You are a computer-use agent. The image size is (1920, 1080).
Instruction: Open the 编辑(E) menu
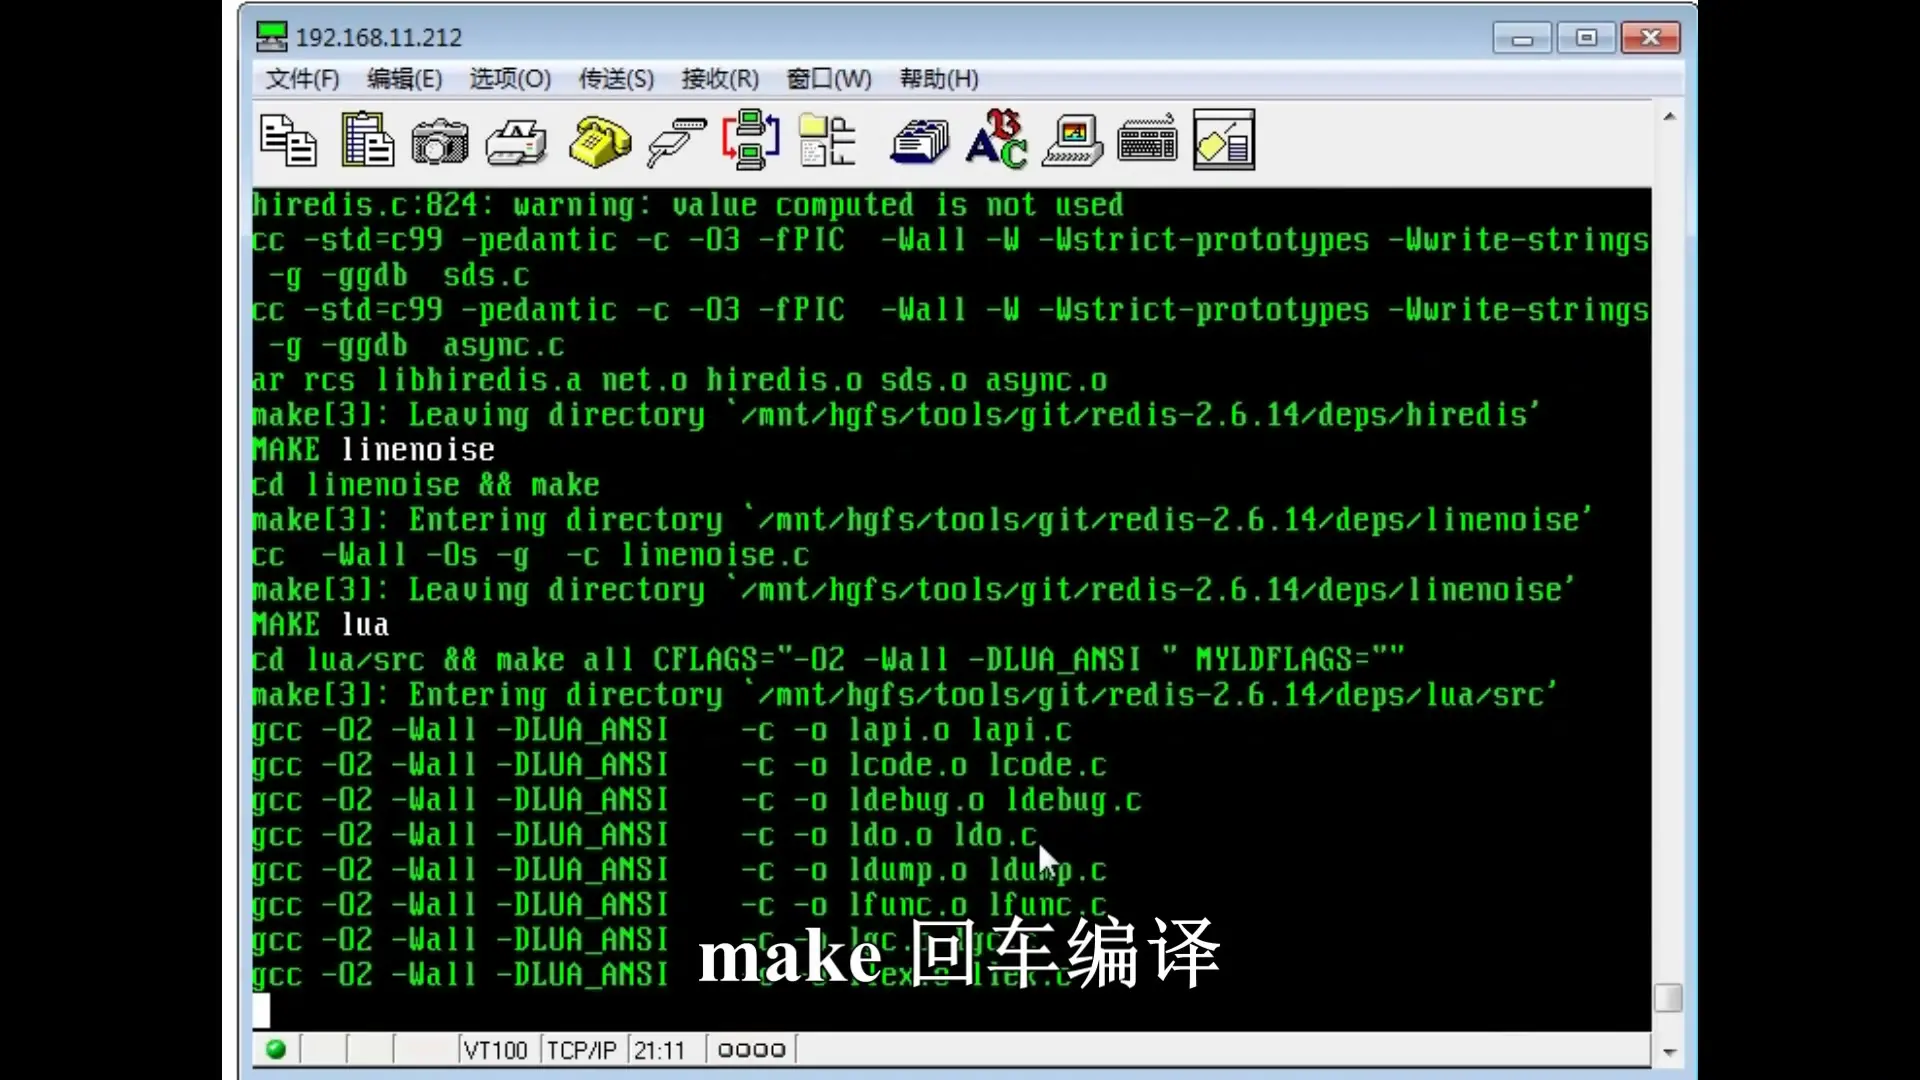coord(404,79)
